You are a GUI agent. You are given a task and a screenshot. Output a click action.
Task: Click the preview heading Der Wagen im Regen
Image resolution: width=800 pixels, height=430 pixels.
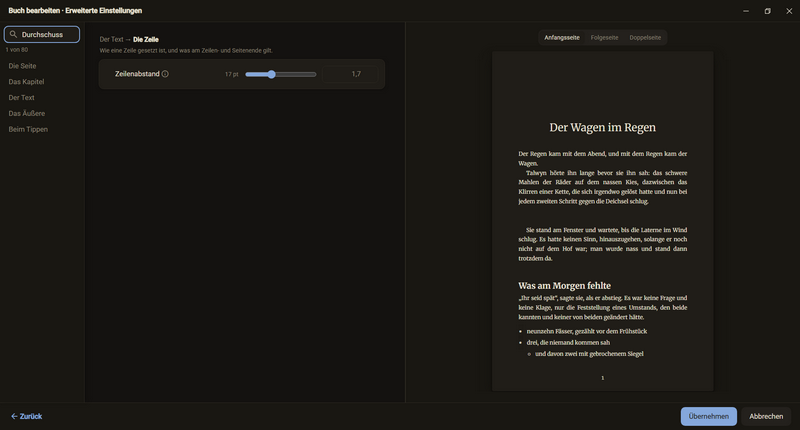pyautogui.click(x=603, y=128)
